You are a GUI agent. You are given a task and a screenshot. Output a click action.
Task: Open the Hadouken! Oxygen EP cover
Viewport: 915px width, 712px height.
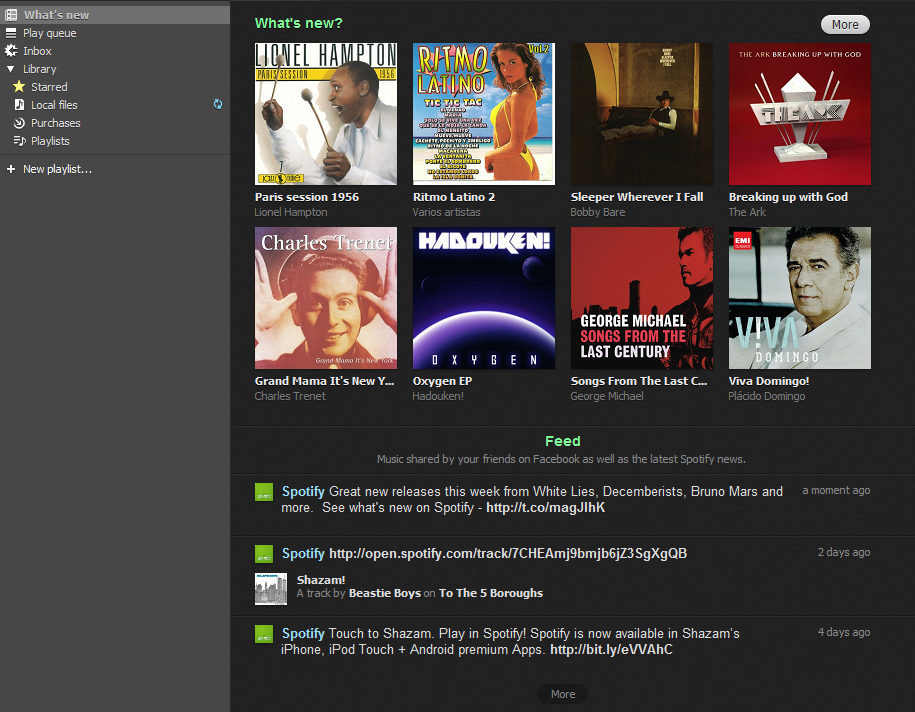[484, 298]
